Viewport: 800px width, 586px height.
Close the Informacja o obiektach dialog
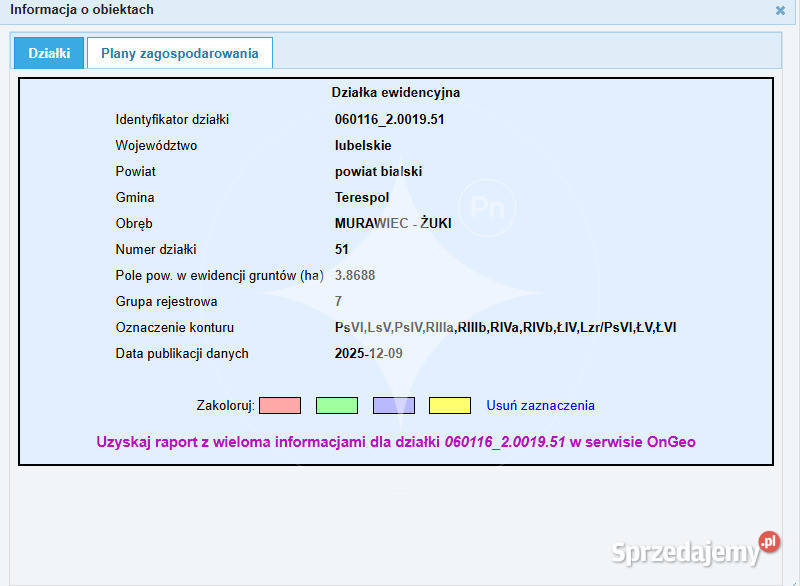780,10
